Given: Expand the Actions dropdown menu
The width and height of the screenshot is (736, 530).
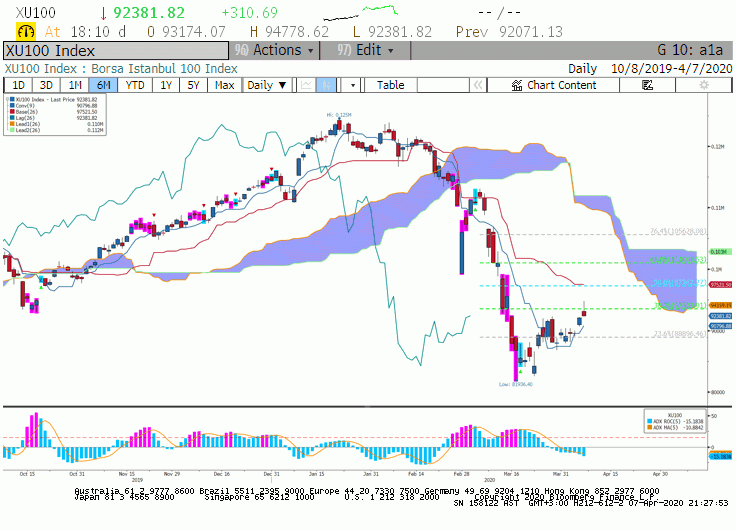Looking at the screenshot, I should (274, 50).
